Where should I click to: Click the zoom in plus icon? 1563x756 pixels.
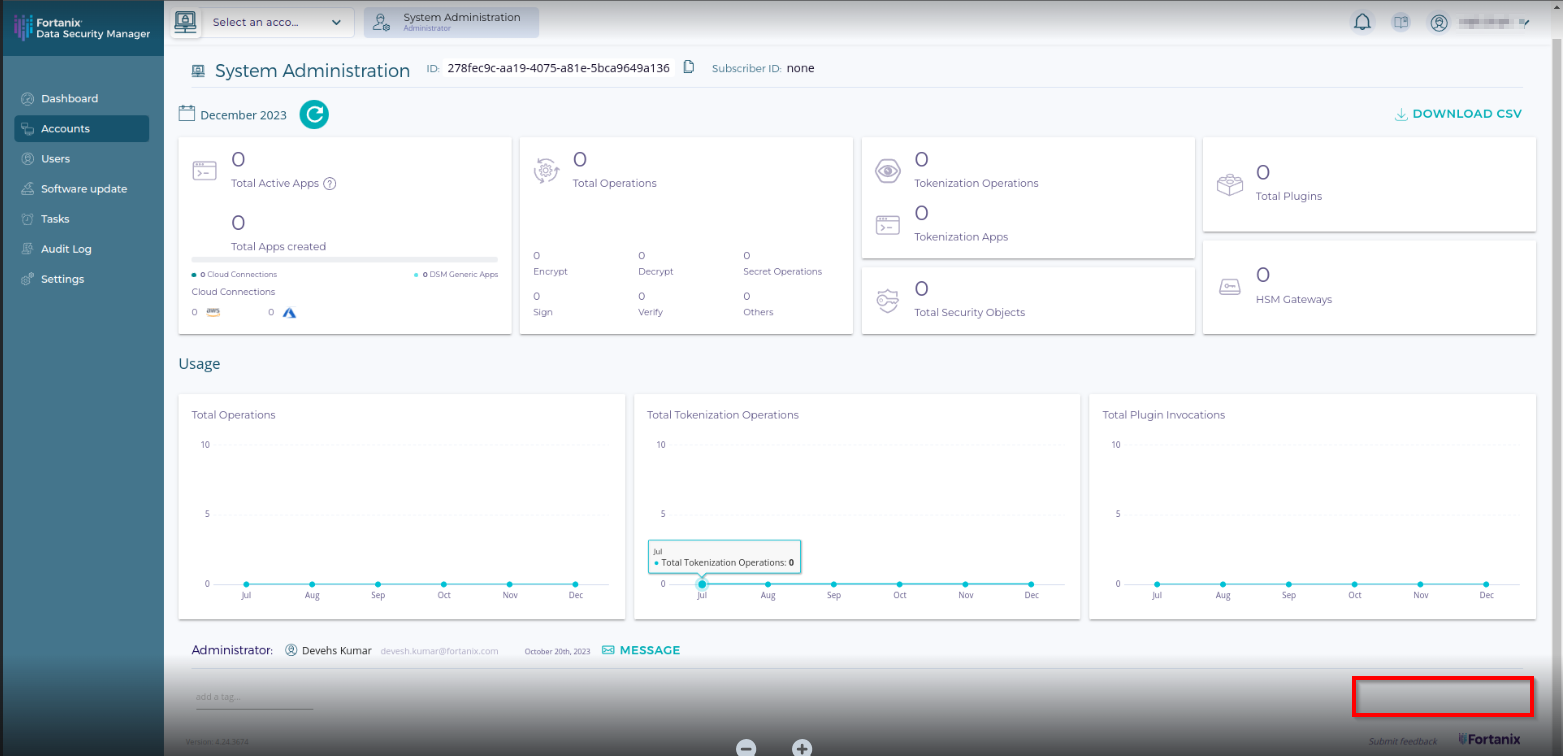801,747
